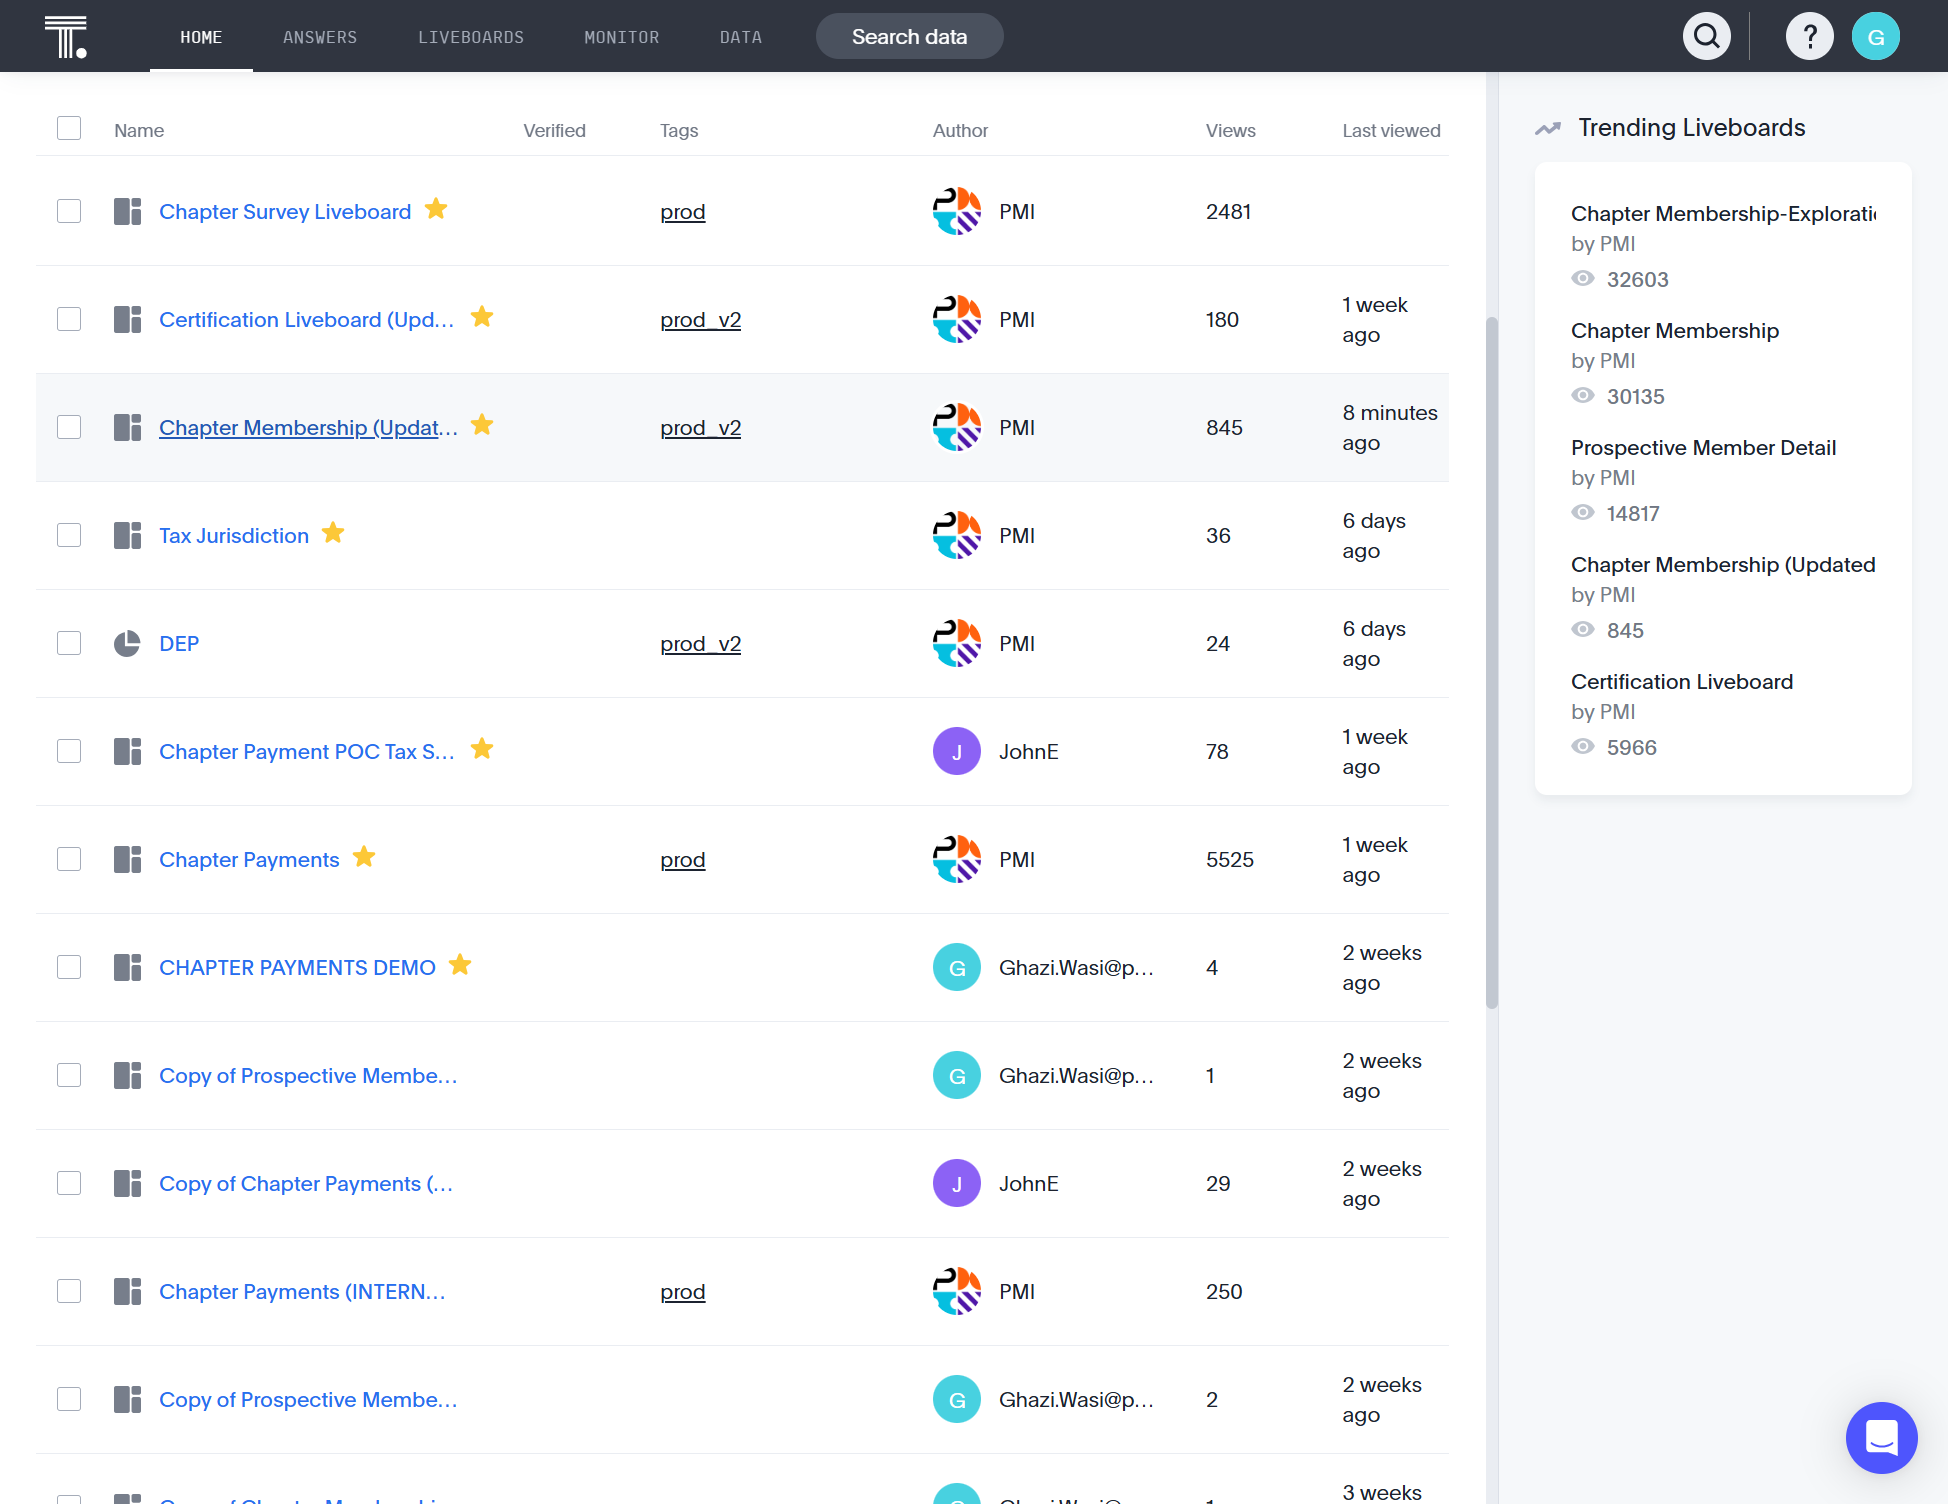The image size is (1948, 1504).
Task: Open the user profile avatar G
Action: [1876, 37]
